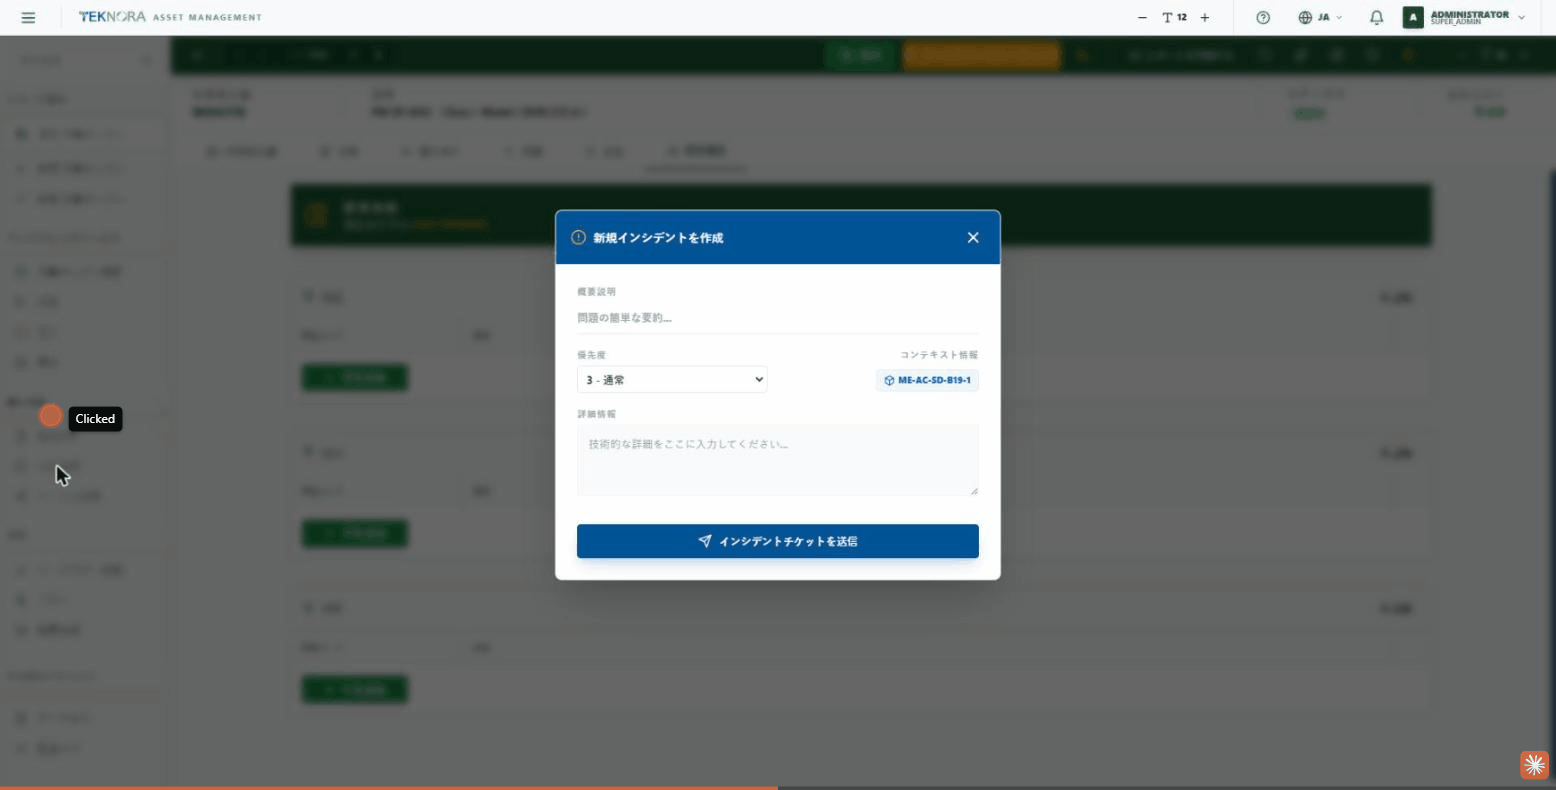Click the ME-AC-SD-B19-1 context tag
The image size is (1556, 790).
point(927,380)
